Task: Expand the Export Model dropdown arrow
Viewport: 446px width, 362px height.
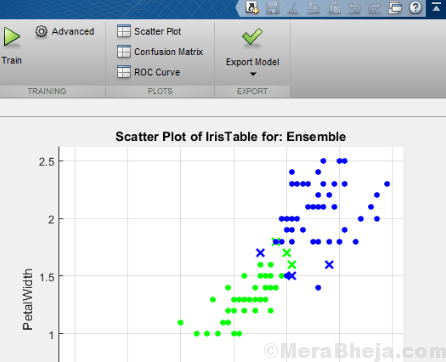Action: point(253,74)
